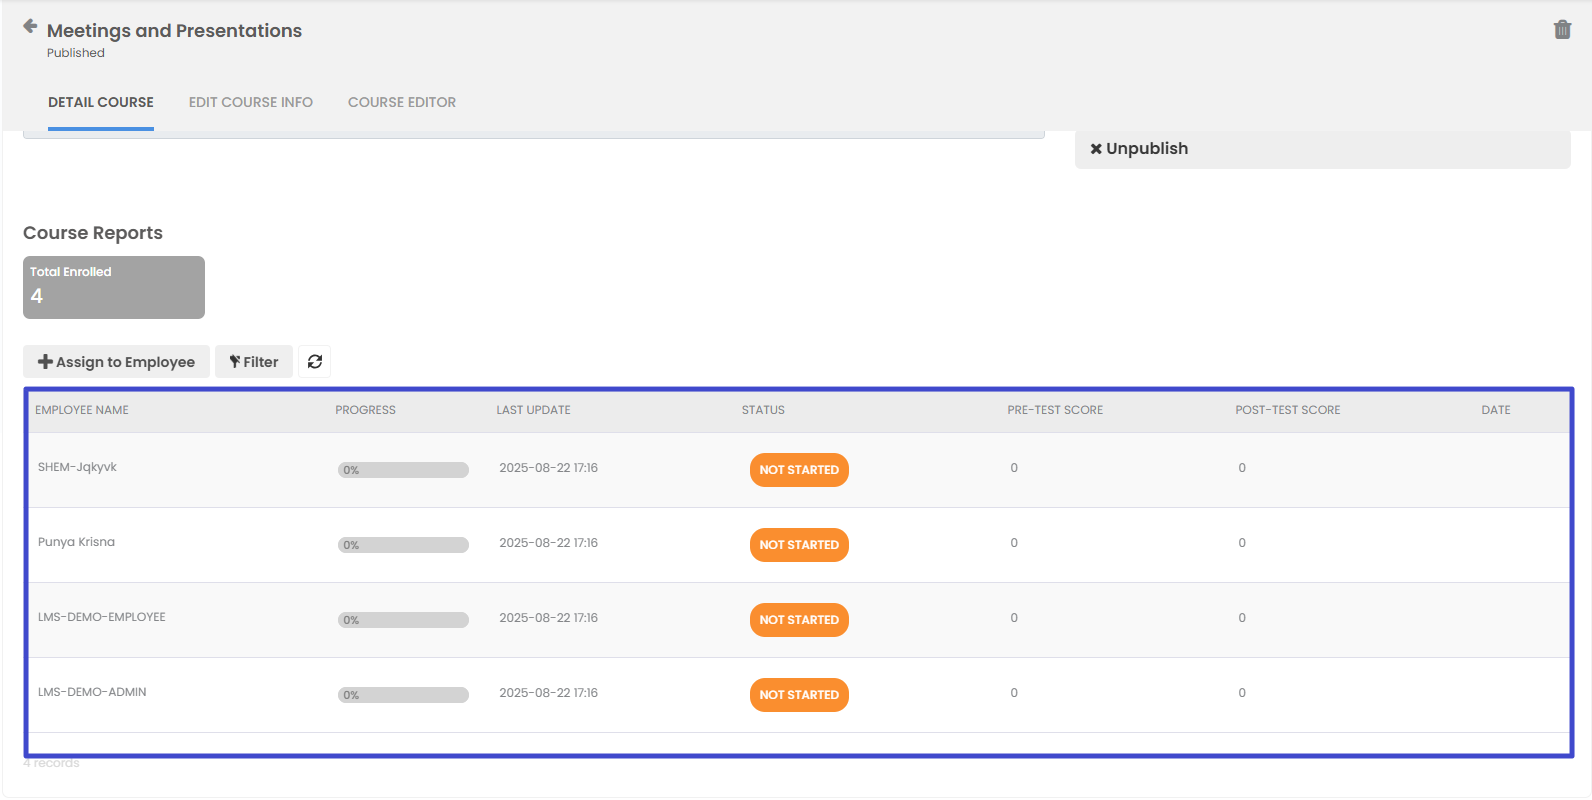The width and height of the screenshot is (1592, 800).
Task: Click the Last Update column header
Action: (533, 410)
